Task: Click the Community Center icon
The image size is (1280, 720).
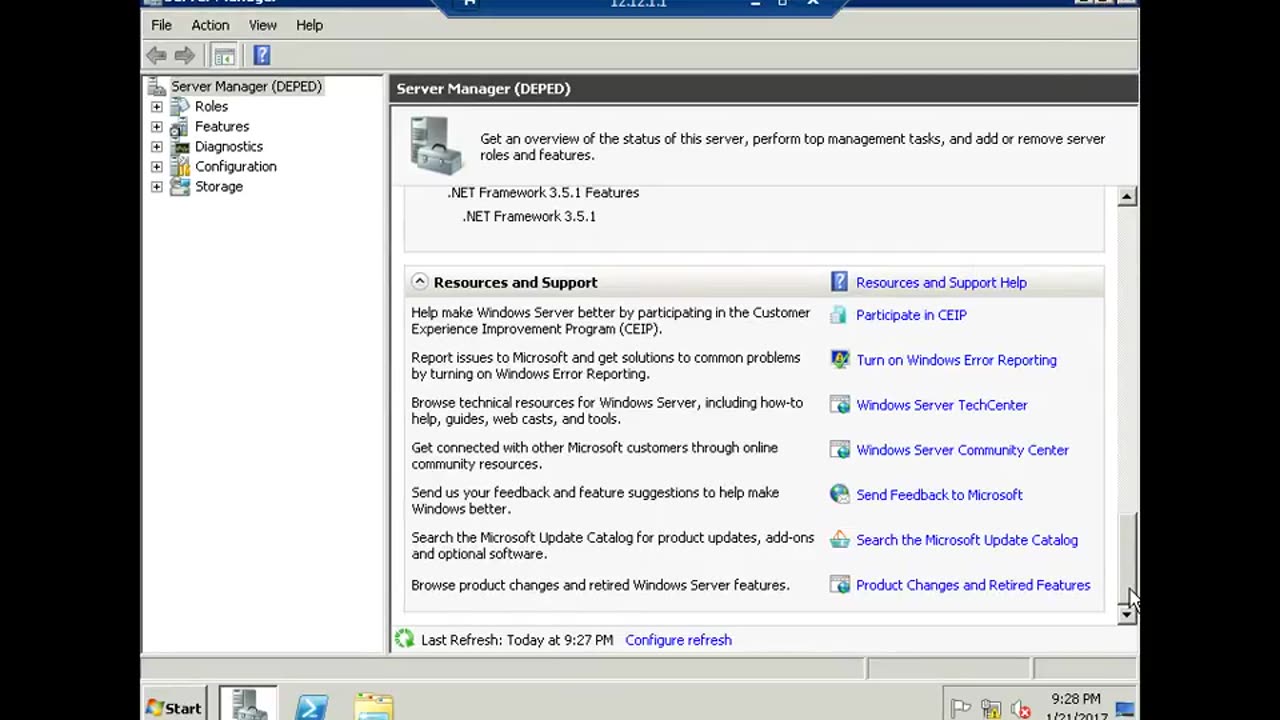Action: tap(840, 450)
